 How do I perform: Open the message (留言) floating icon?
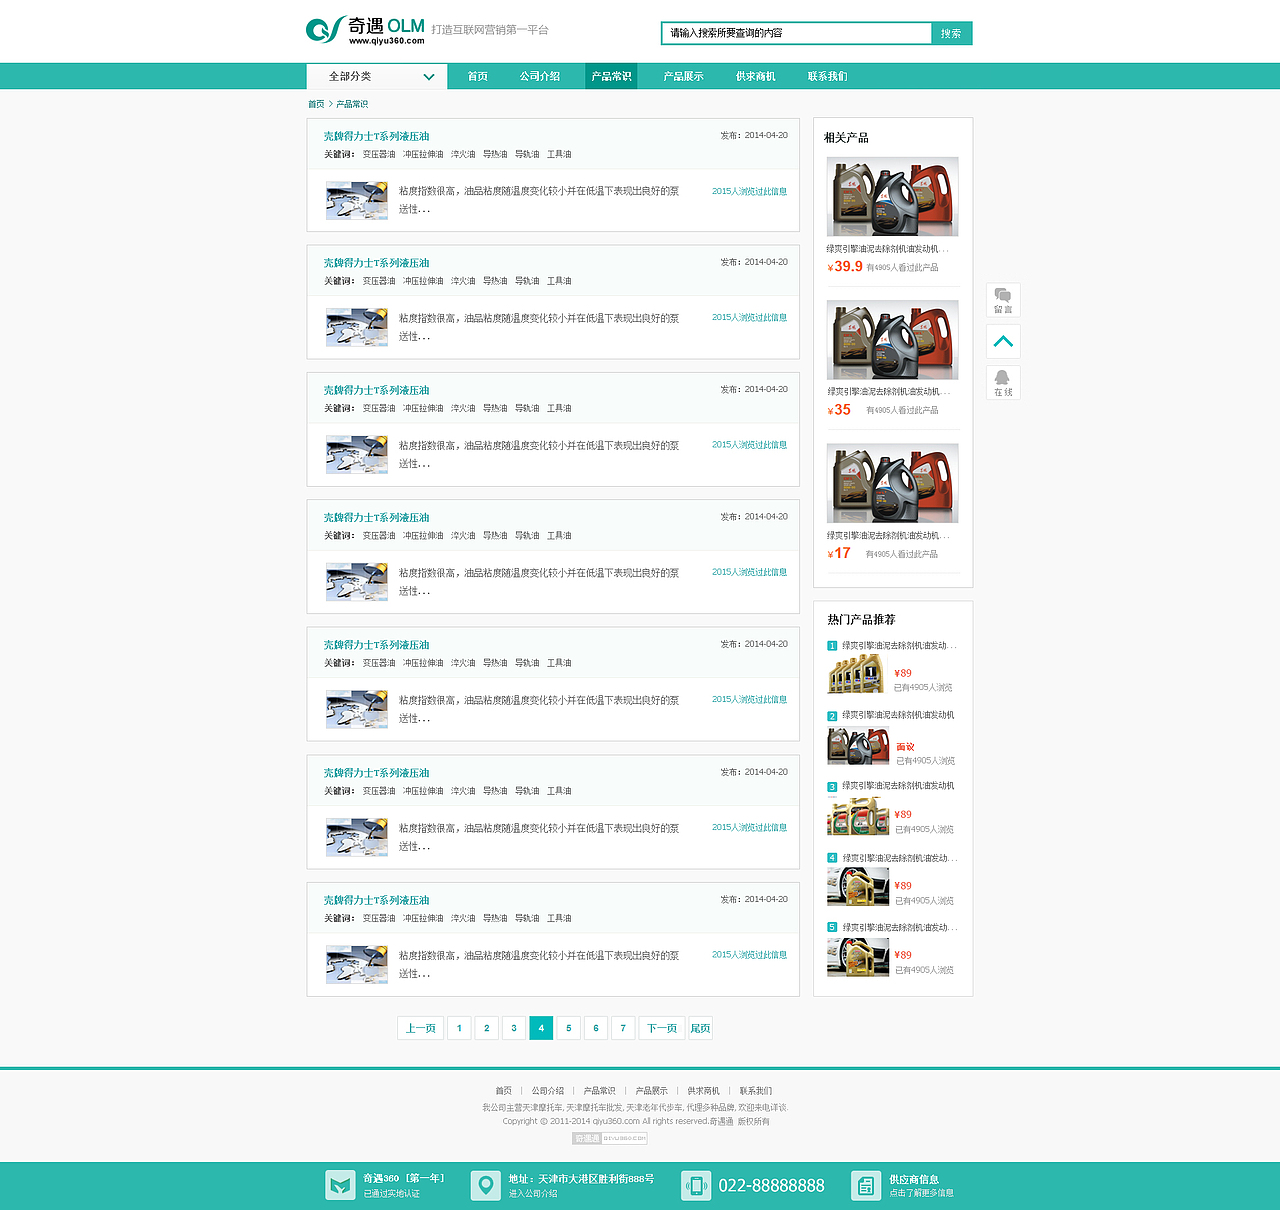tap(1003, 300)
